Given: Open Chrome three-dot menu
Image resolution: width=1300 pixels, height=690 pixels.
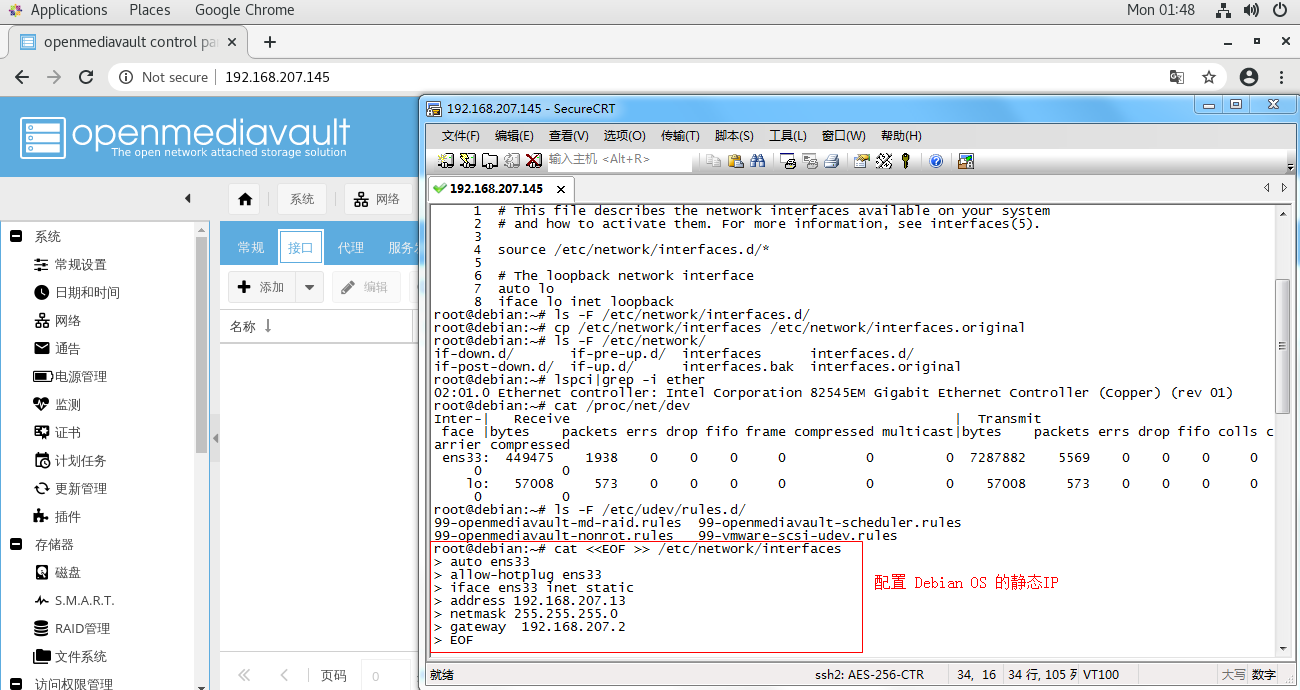Looking at the screenshot, I should pos(1280,77).
